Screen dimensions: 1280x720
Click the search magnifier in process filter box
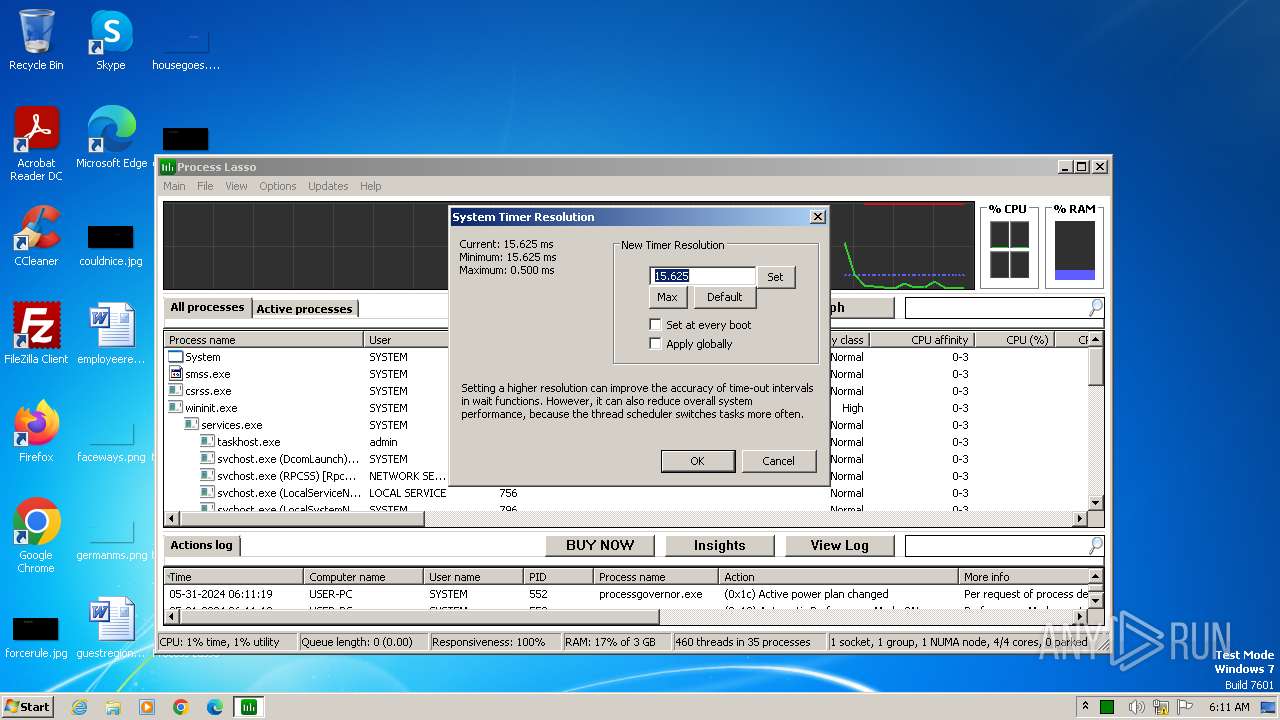click(x=1095, y=308)
